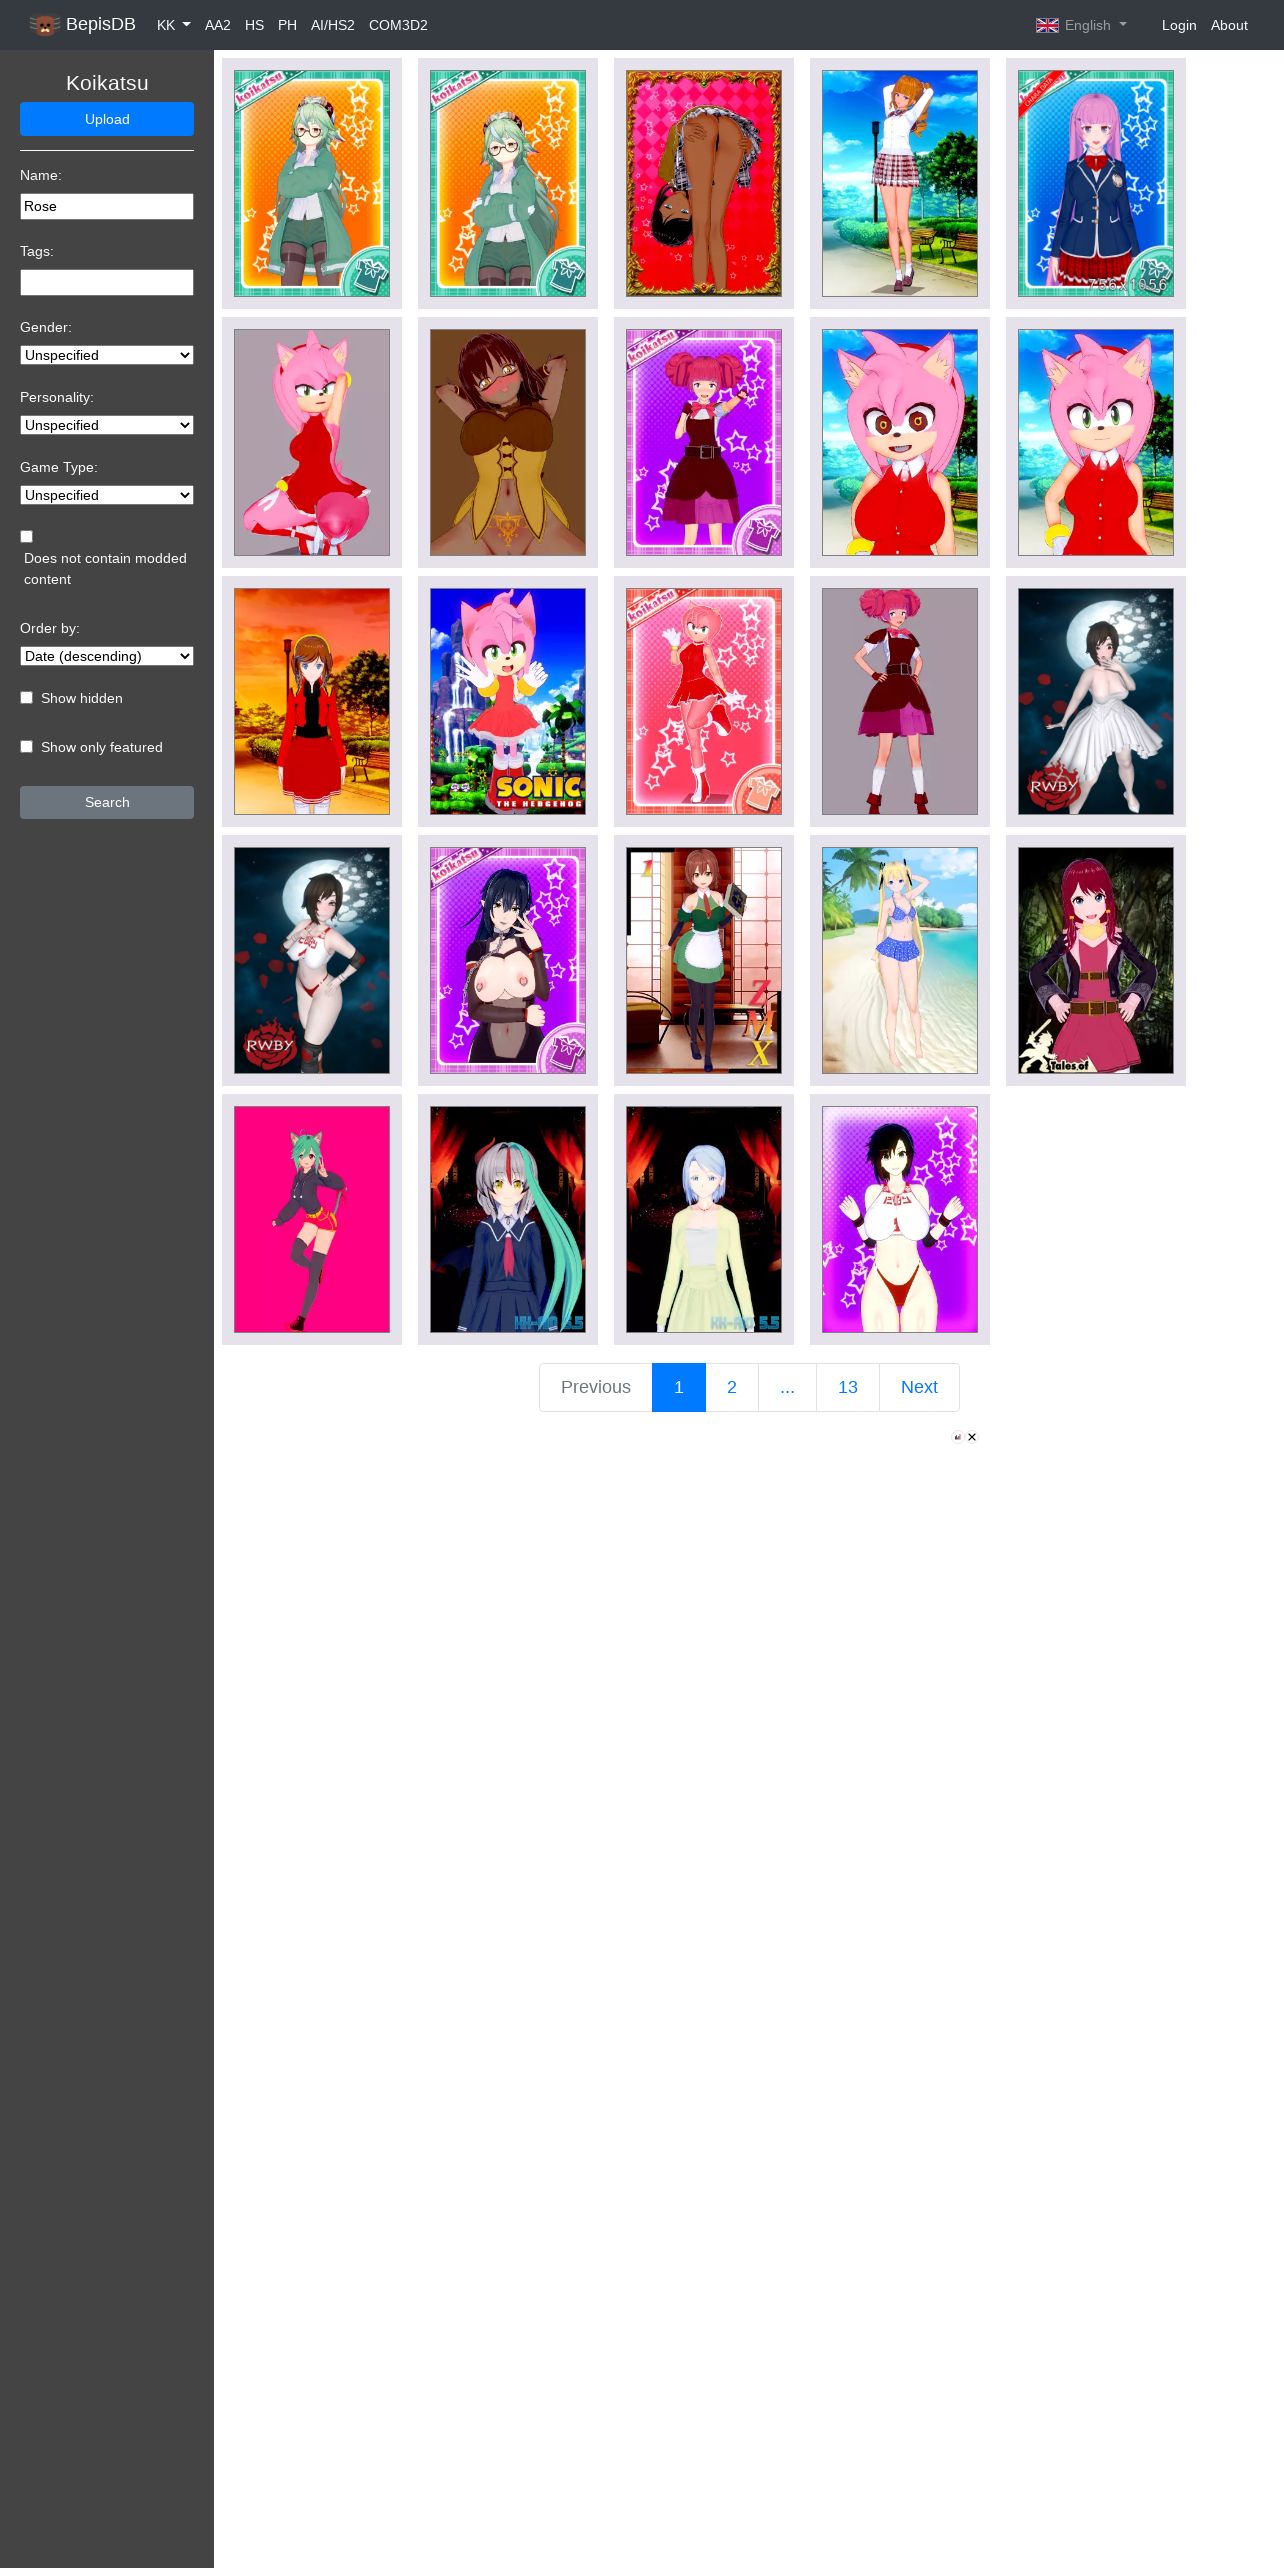Open the AI/HS2 section
This screenshot has height=2568, width=1284.
333,25
